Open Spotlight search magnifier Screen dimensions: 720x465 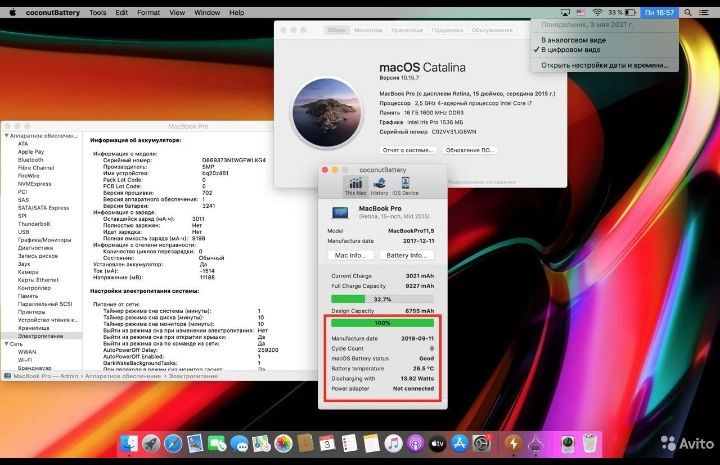coord(688,12)
